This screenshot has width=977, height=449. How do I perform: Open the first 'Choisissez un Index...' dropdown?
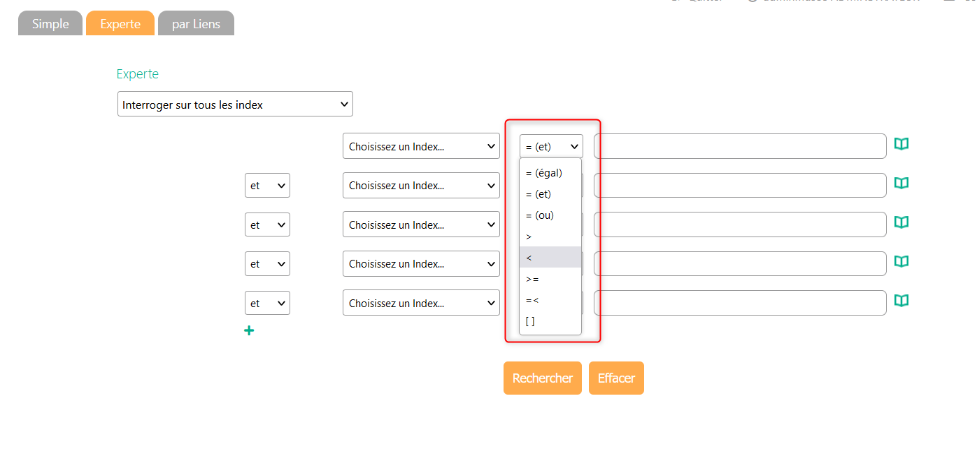tap(420, 146)
